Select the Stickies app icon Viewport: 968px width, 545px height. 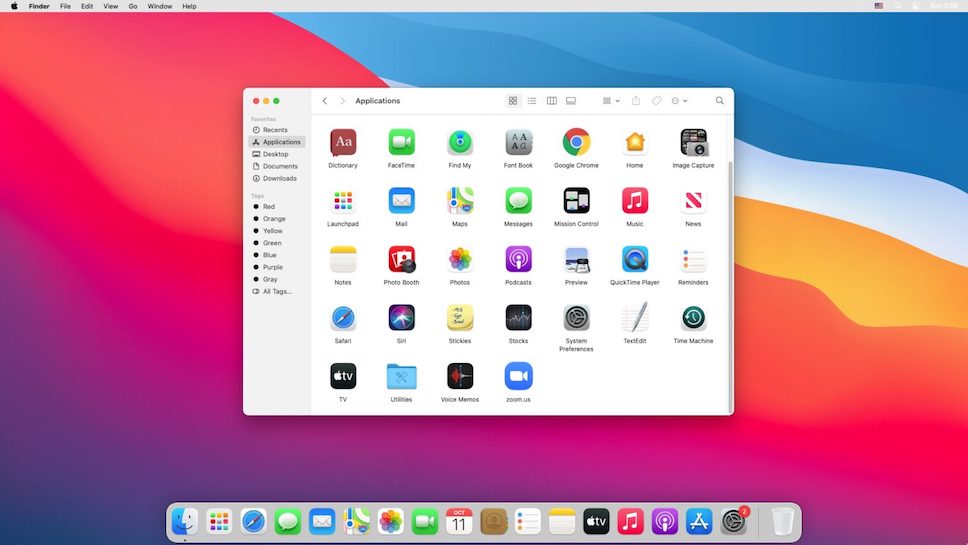tap(460, 318)
